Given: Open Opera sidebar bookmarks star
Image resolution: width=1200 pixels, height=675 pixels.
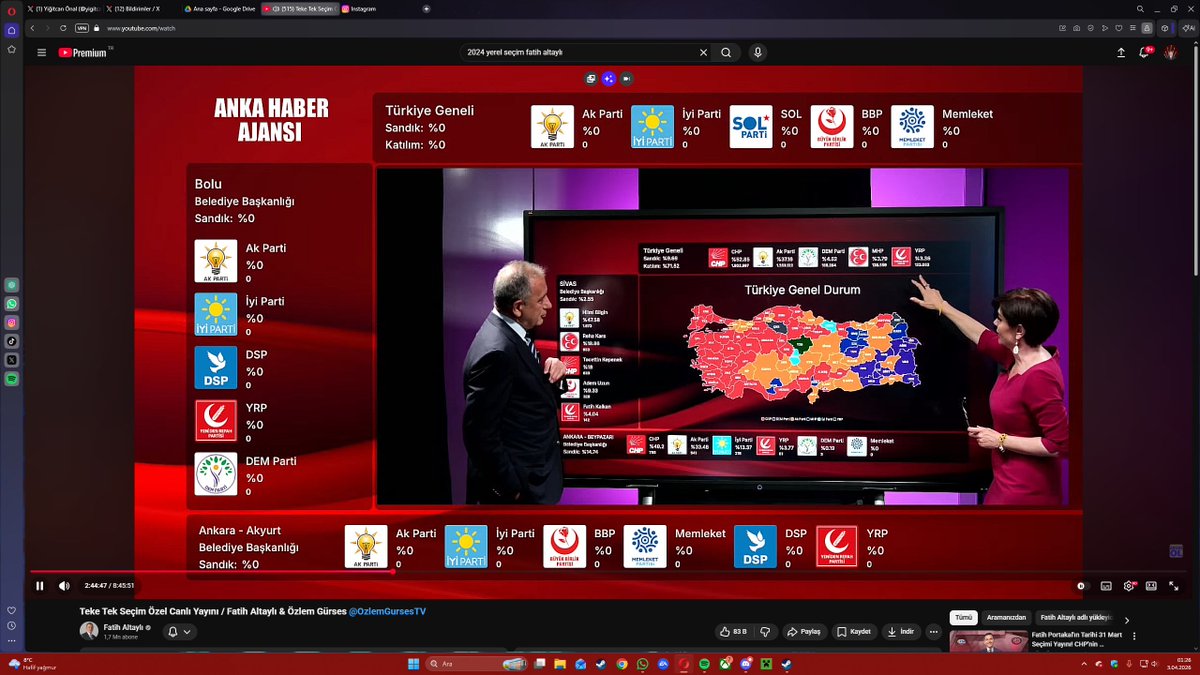Looking at the screenshot, I should 11,47.
